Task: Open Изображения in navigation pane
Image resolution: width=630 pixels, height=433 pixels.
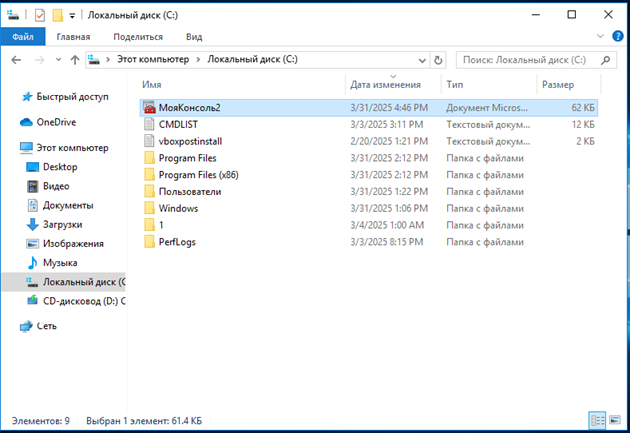Action: (x=73, y=244)
